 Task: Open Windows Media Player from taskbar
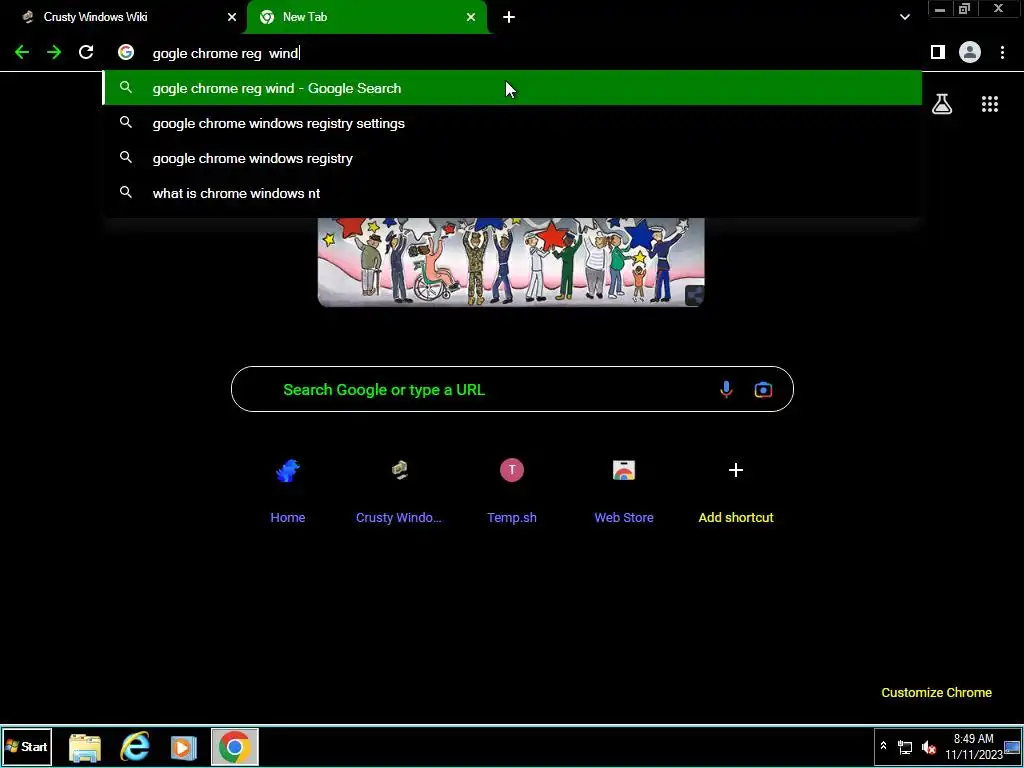(x=184, y=746)
